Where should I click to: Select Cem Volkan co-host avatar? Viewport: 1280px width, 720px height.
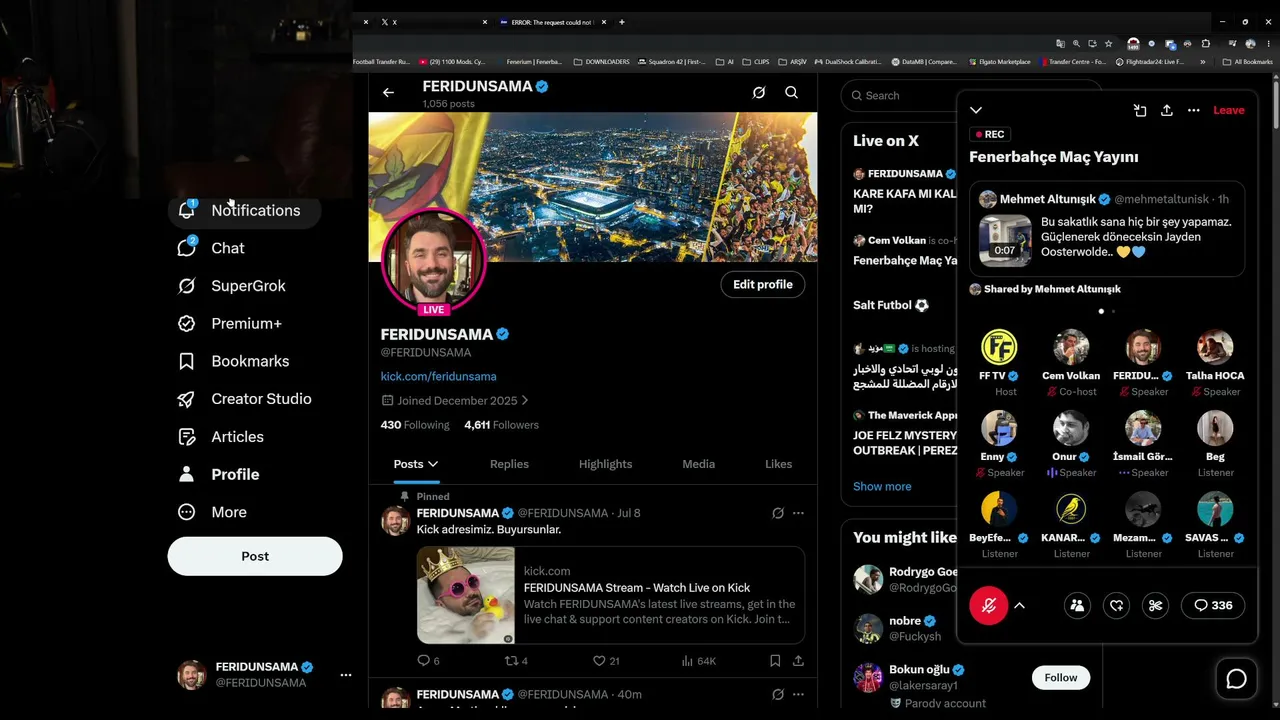(1071, 347)
